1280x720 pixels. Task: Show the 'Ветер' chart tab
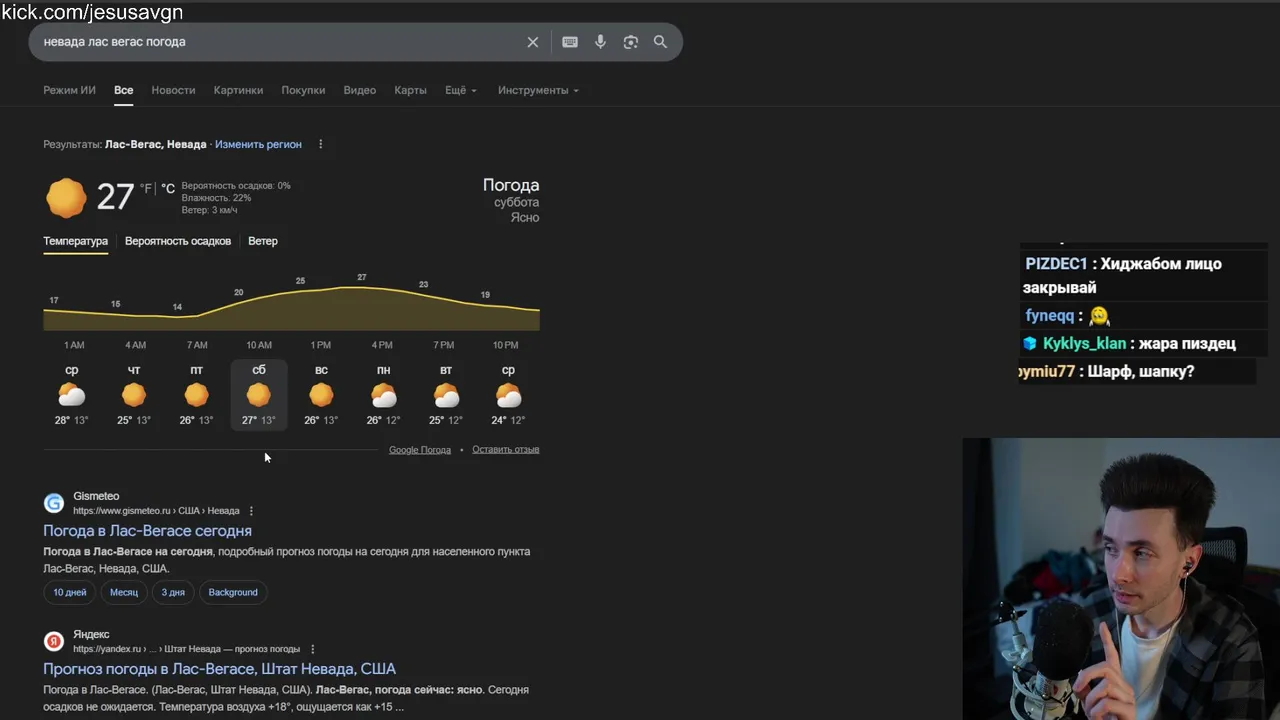(x=263, y=241)
